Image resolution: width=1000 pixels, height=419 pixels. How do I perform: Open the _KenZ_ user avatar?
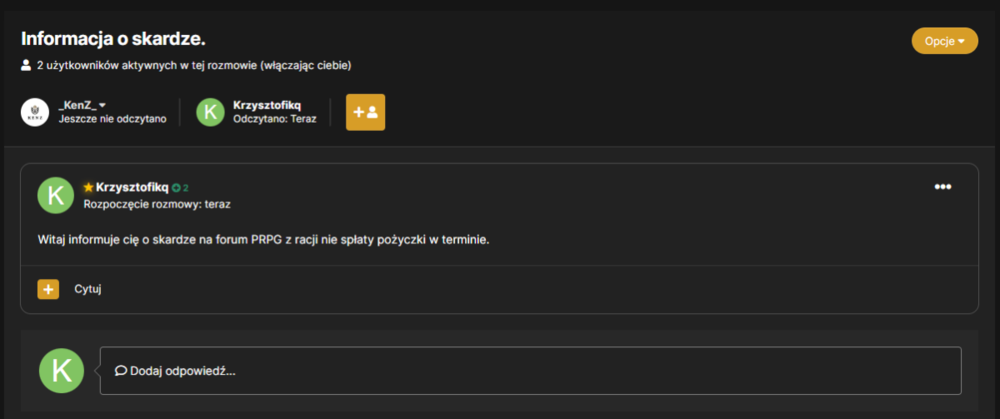click(x=35, y=112)
